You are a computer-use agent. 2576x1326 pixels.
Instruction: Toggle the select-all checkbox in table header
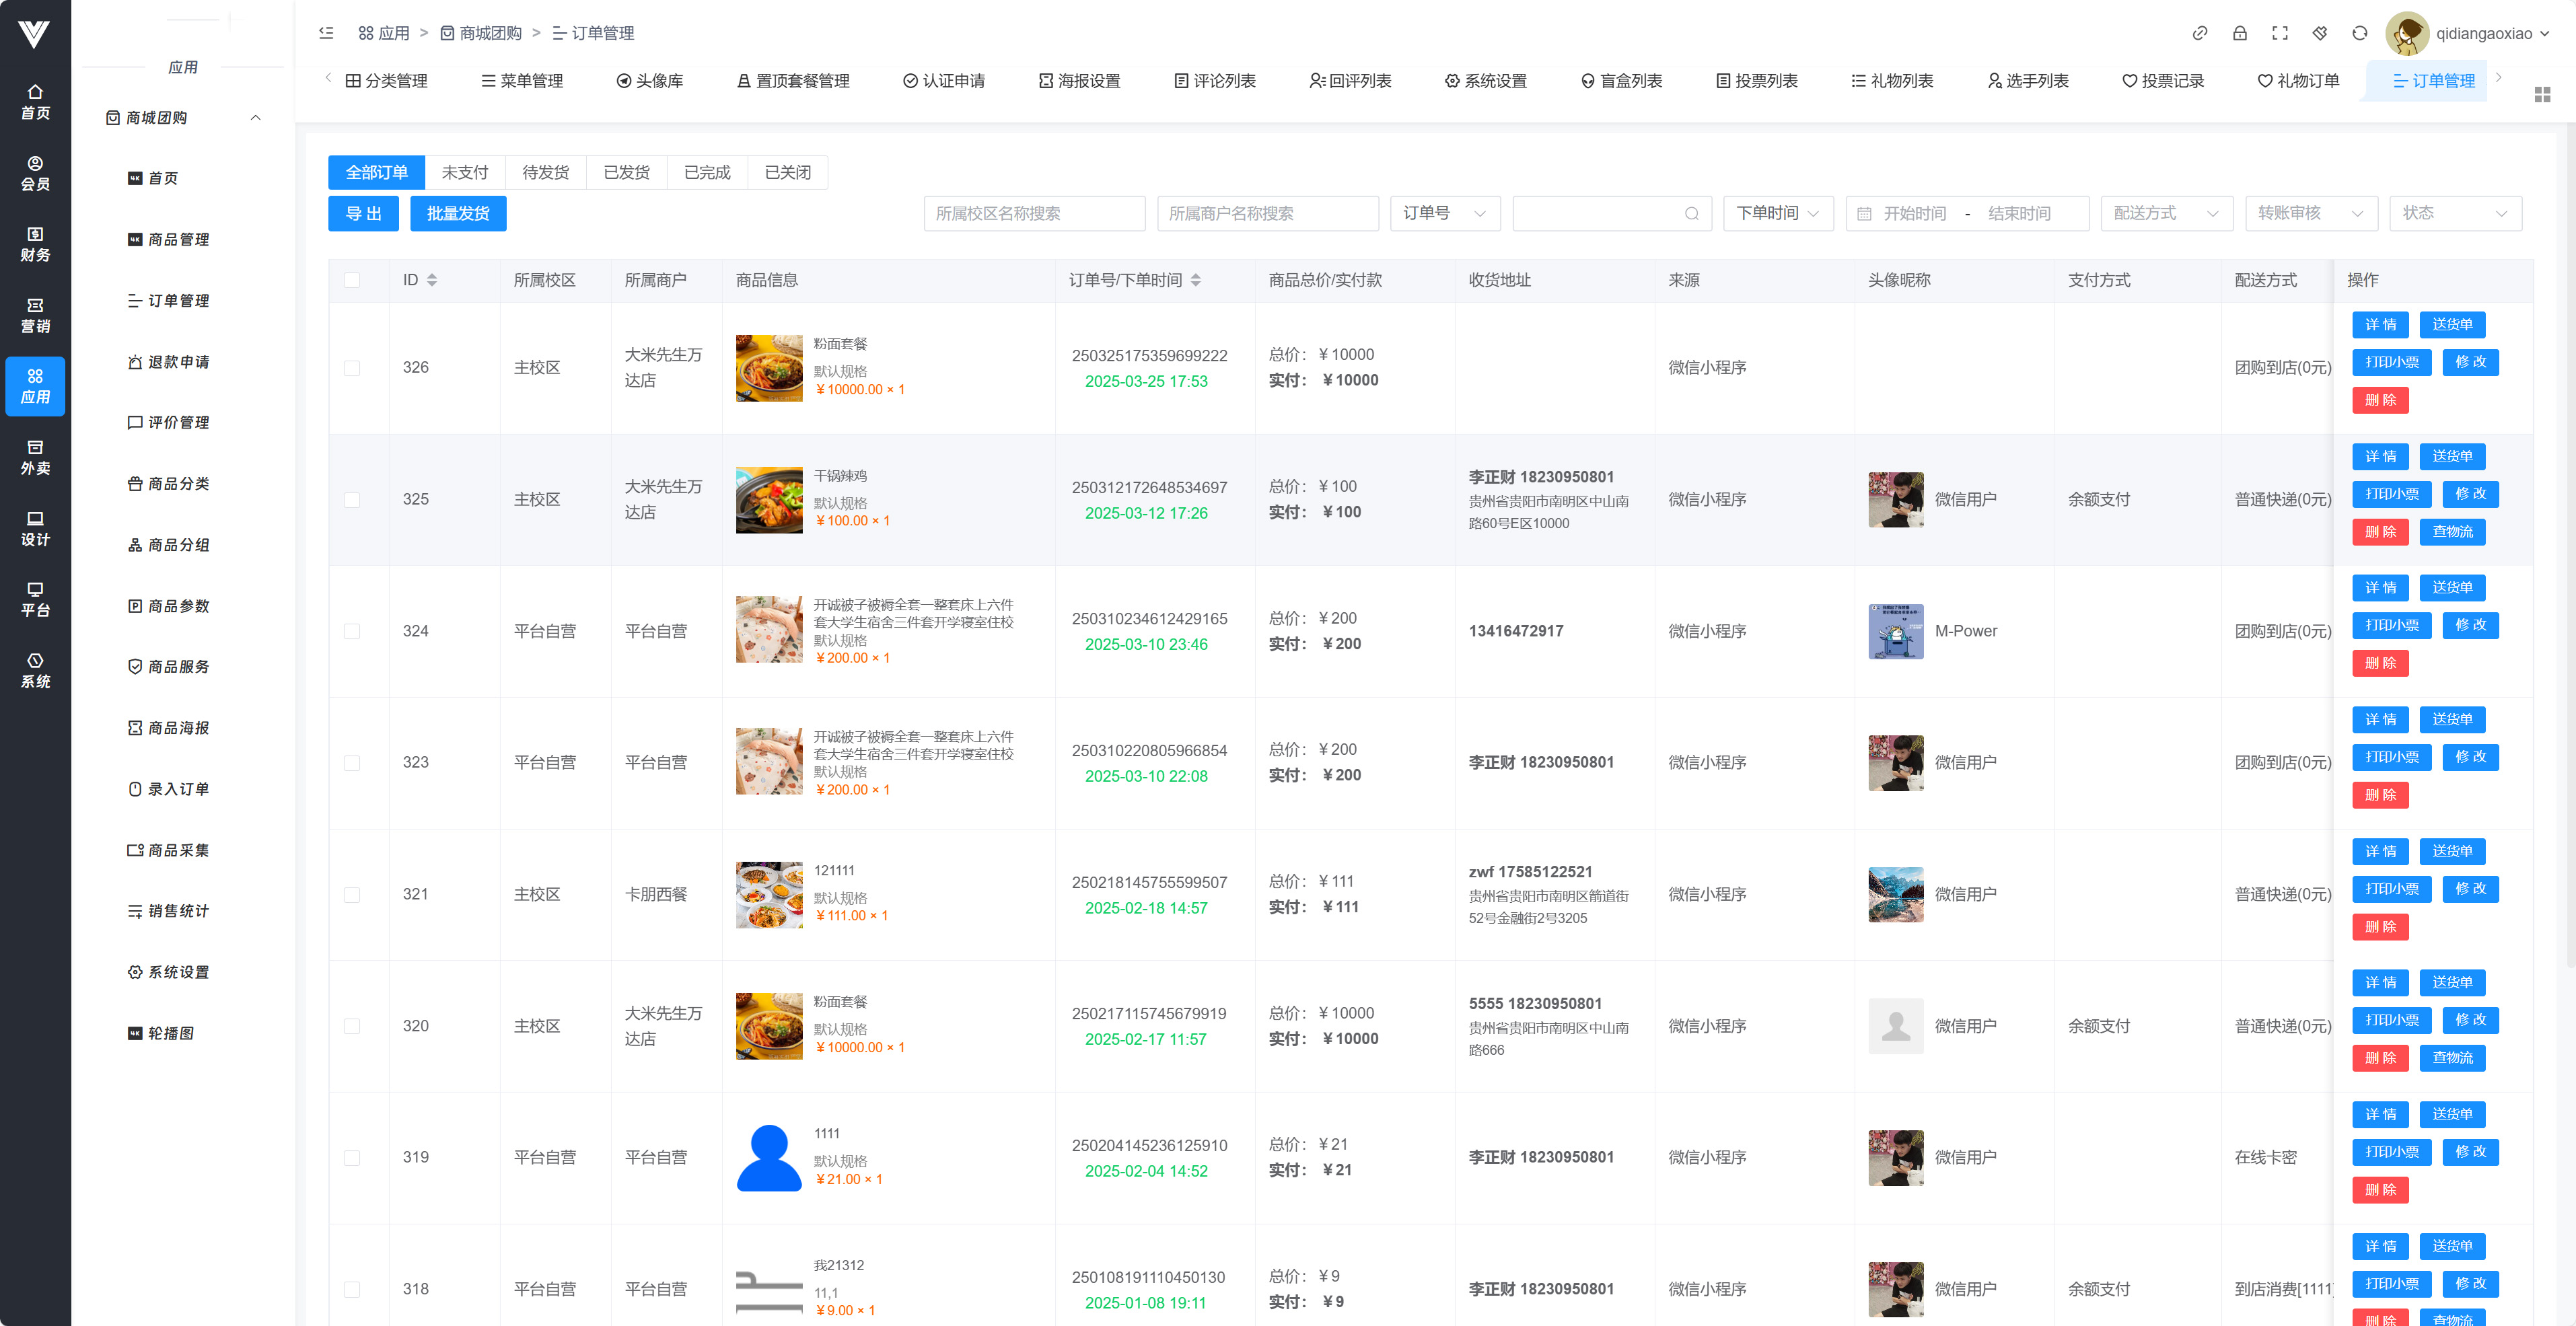point(352,280)
